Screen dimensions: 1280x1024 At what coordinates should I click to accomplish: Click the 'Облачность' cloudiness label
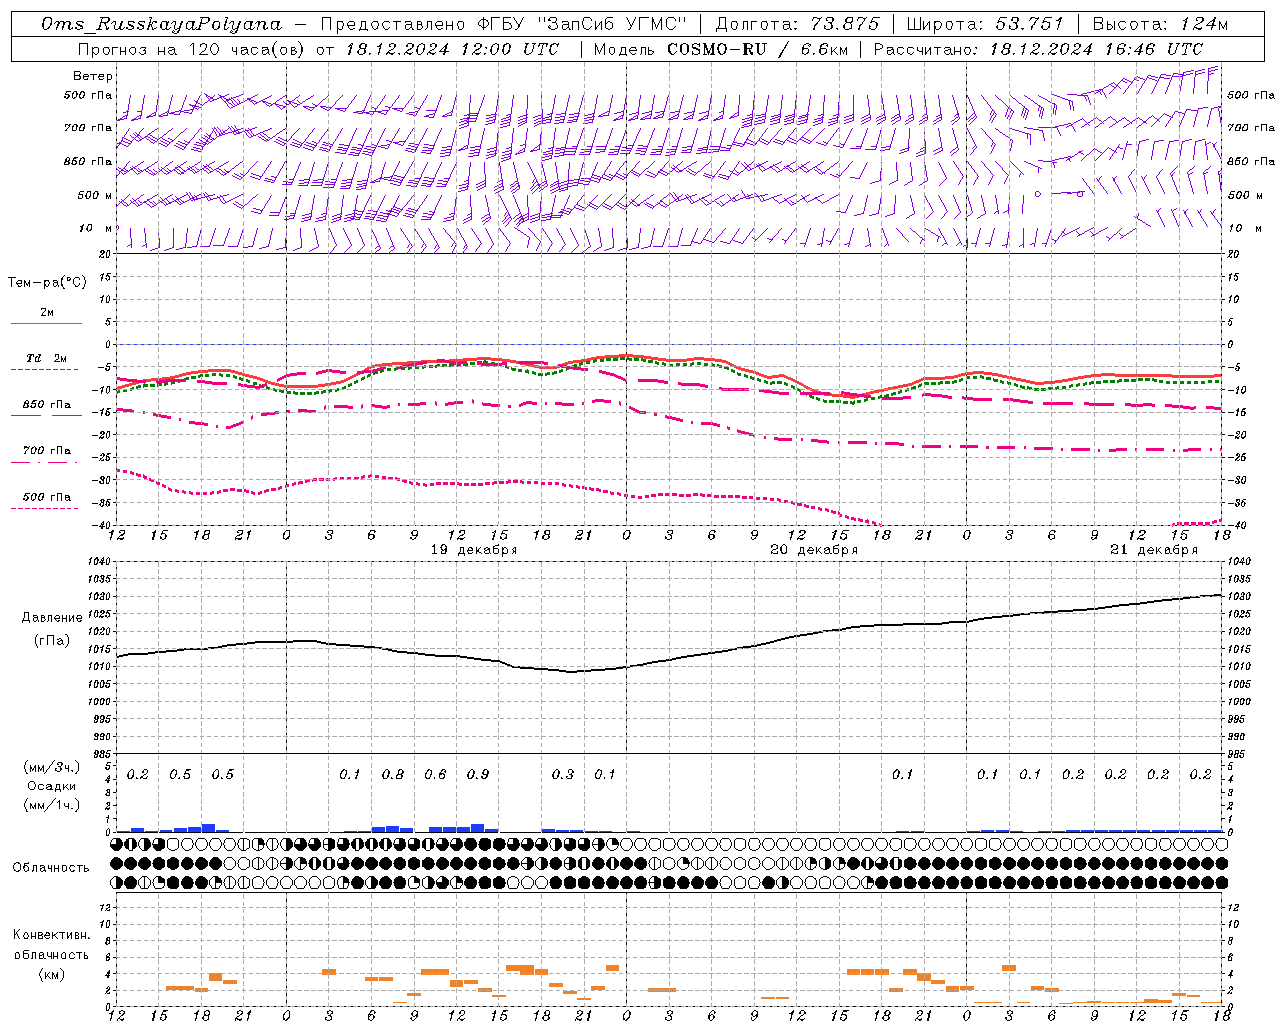point(51,868)
